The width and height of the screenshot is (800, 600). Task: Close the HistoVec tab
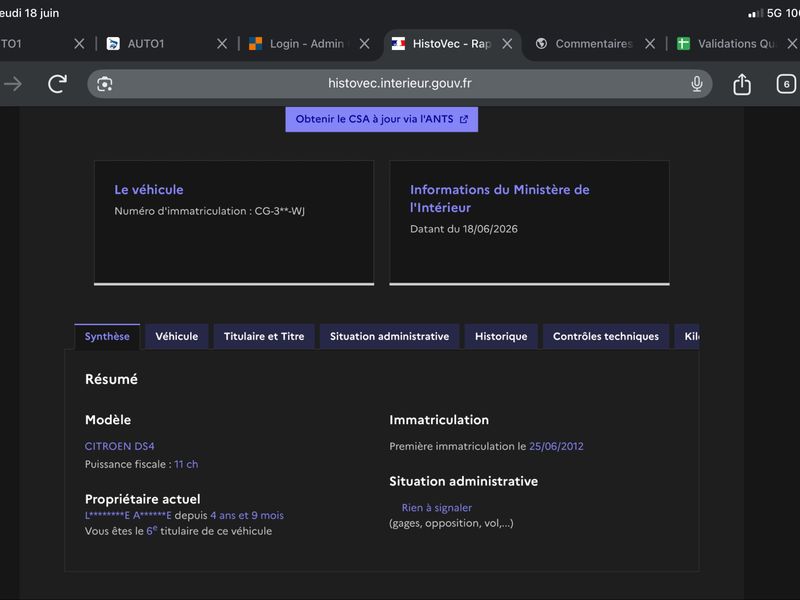[507, 44]
